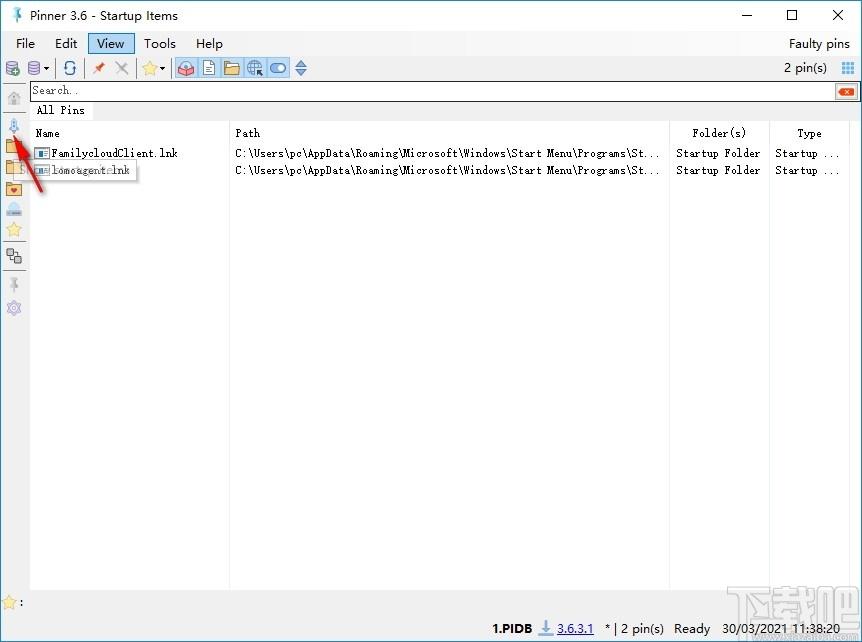862x642 pixels.
Task: Click the blue up/down arrows icon
Action: tap(301, 68)
